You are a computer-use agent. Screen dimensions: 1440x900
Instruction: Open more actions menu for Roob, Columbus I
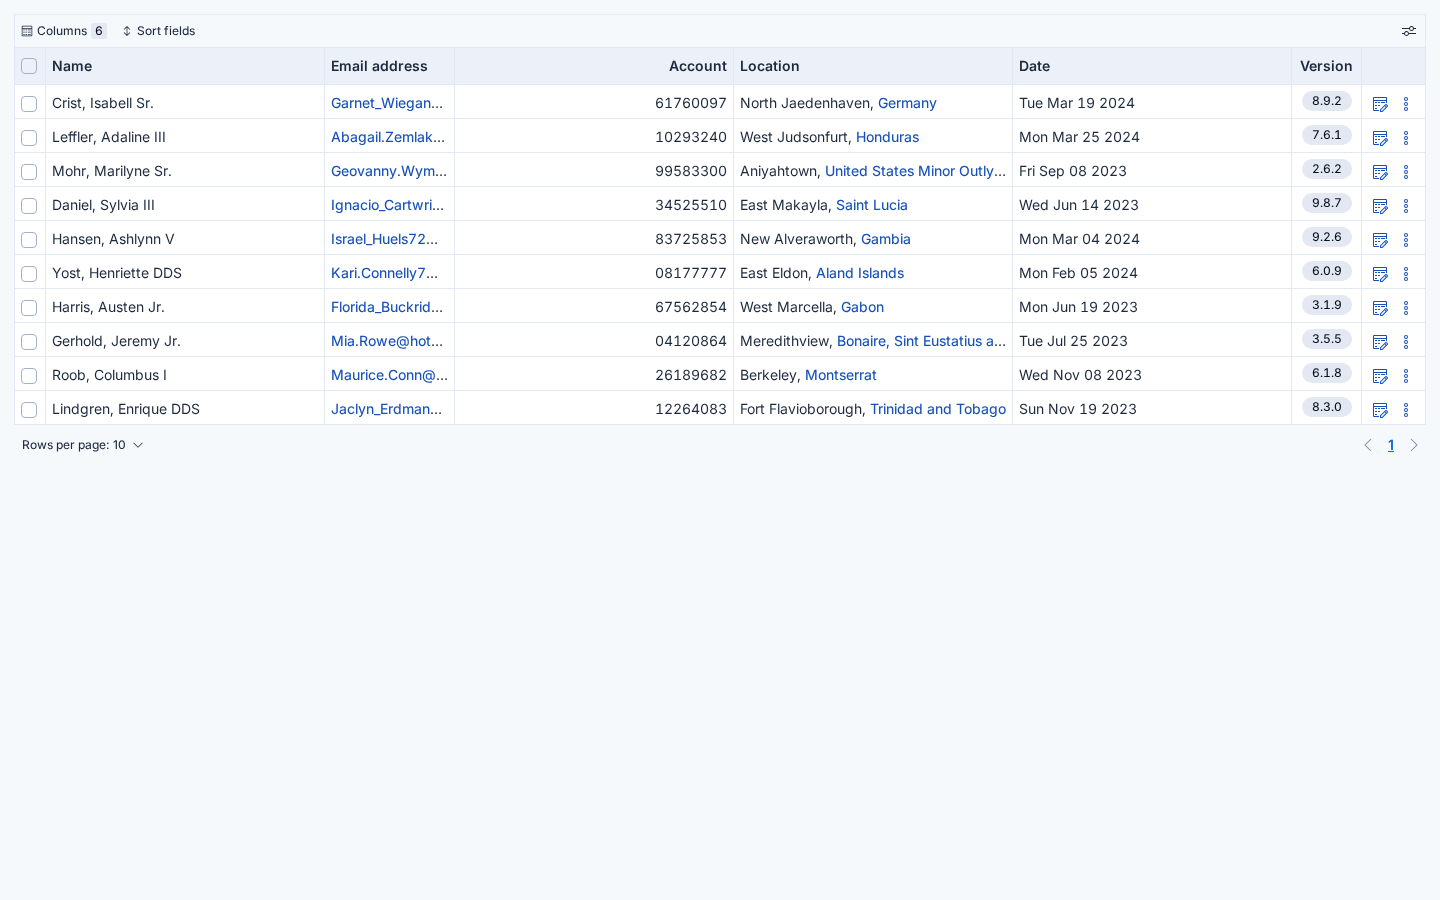1406,376
